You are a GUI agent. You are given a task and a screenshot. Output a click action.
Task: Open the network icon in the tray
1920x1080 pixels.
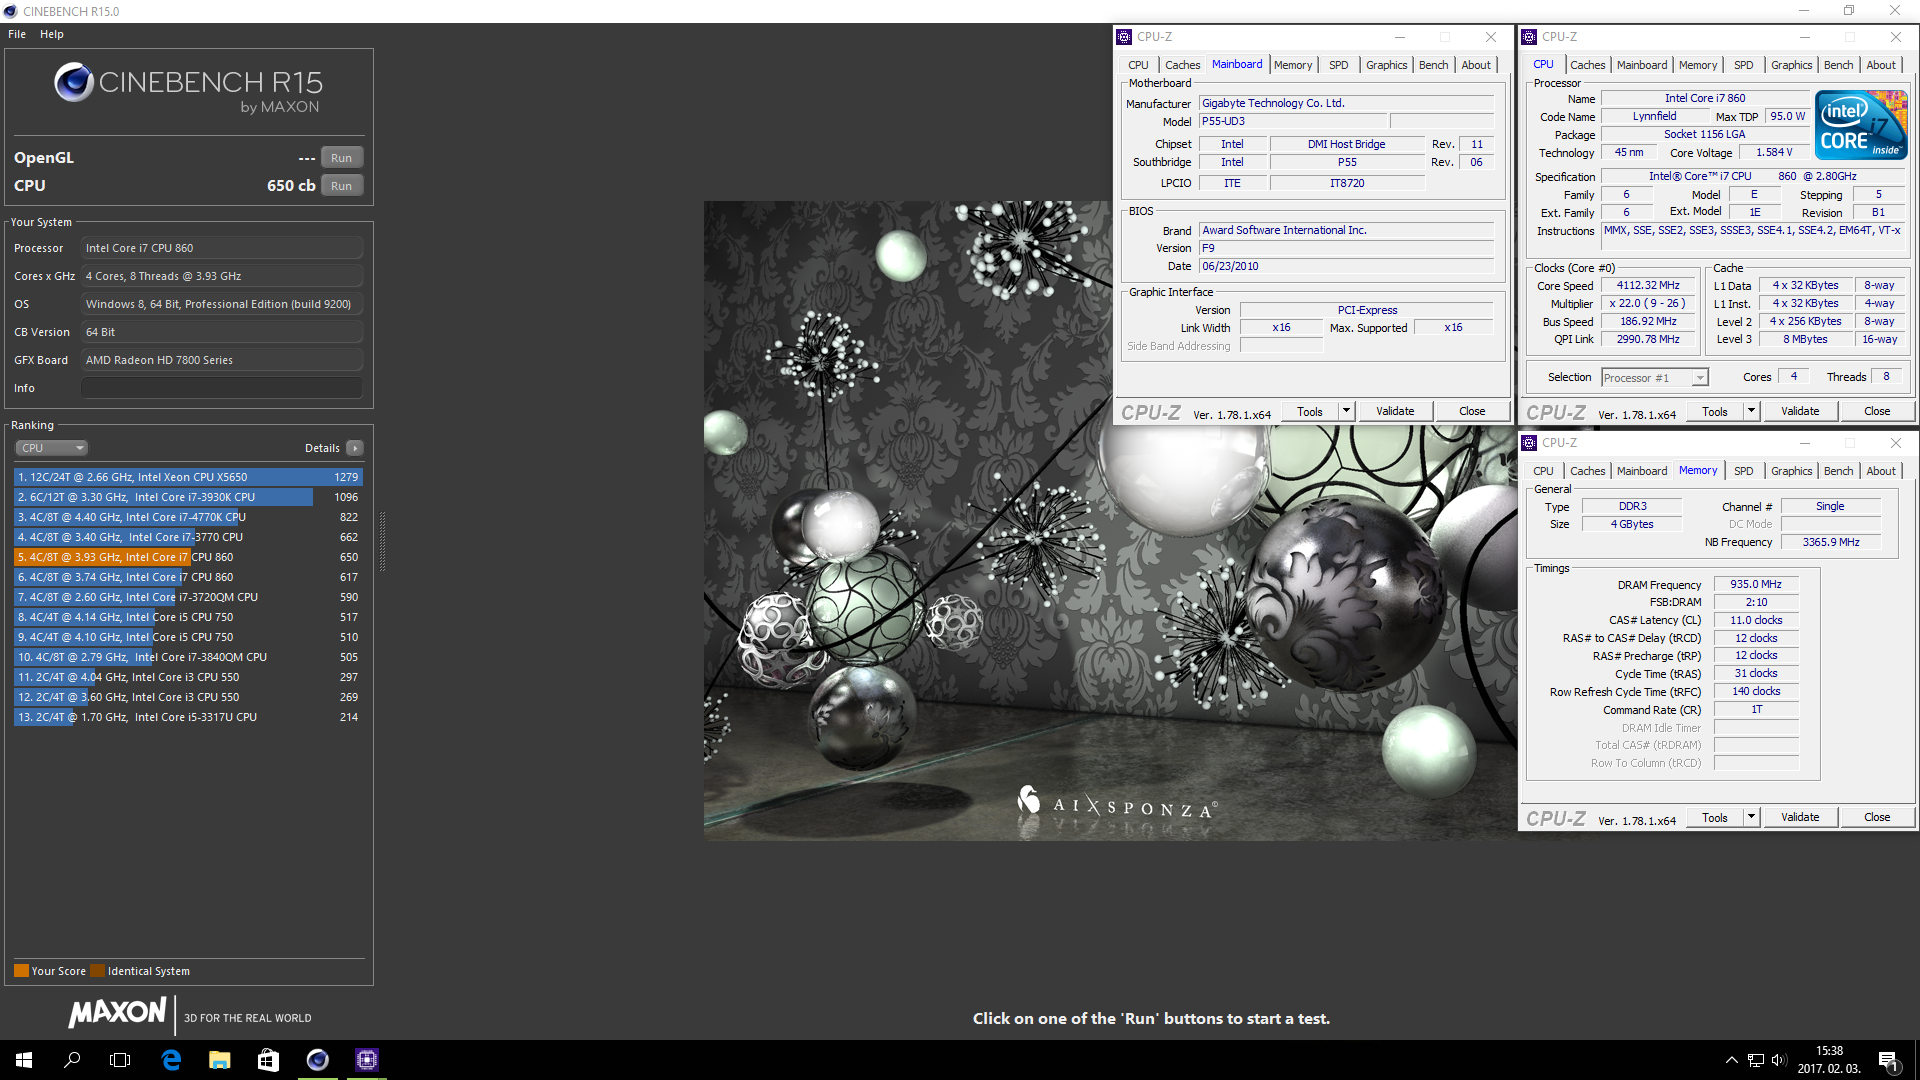point(1755,1060)
